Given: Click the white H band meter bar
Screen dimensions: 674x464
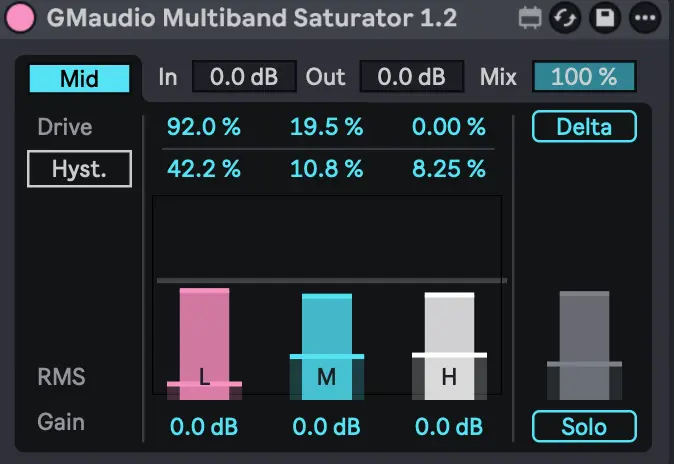Looking at the screenshot, I should coord(449,346).
